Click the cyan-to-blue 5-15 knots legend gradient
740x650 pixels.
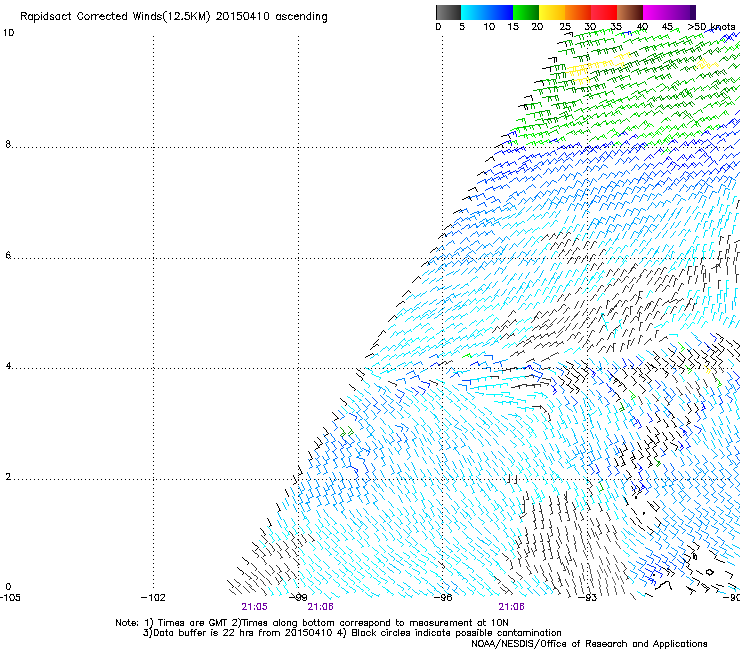coord(487,12)
